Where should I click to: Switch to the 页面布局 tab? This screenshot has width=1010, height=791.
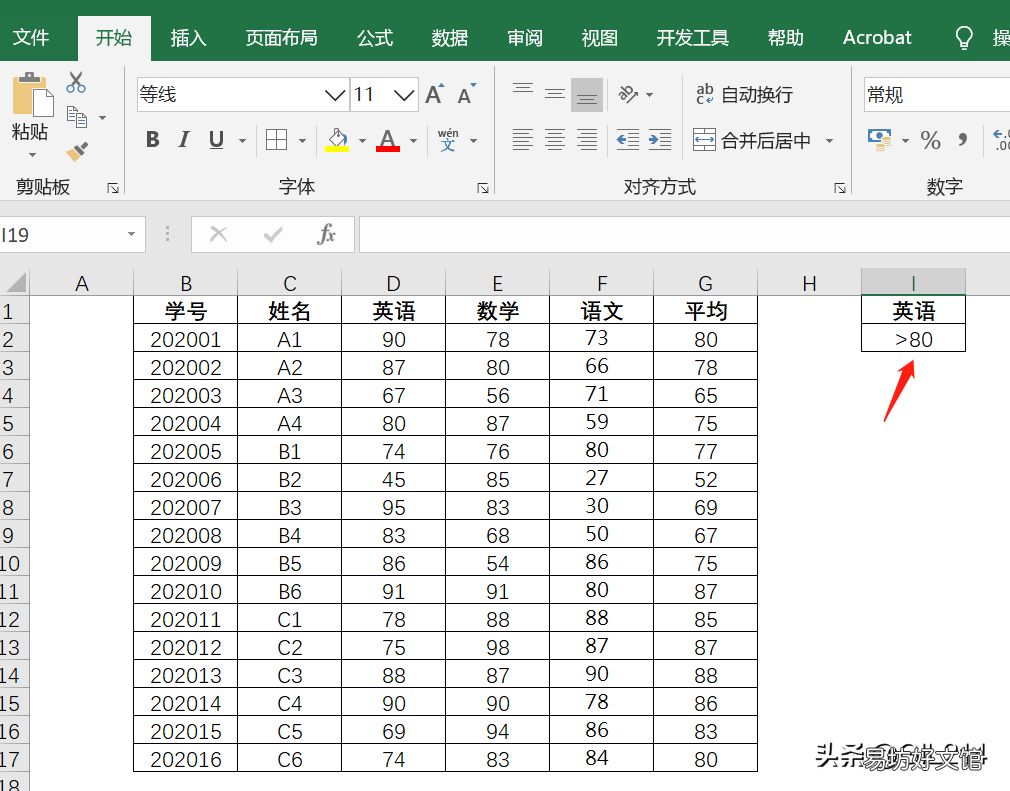[281, 38]
